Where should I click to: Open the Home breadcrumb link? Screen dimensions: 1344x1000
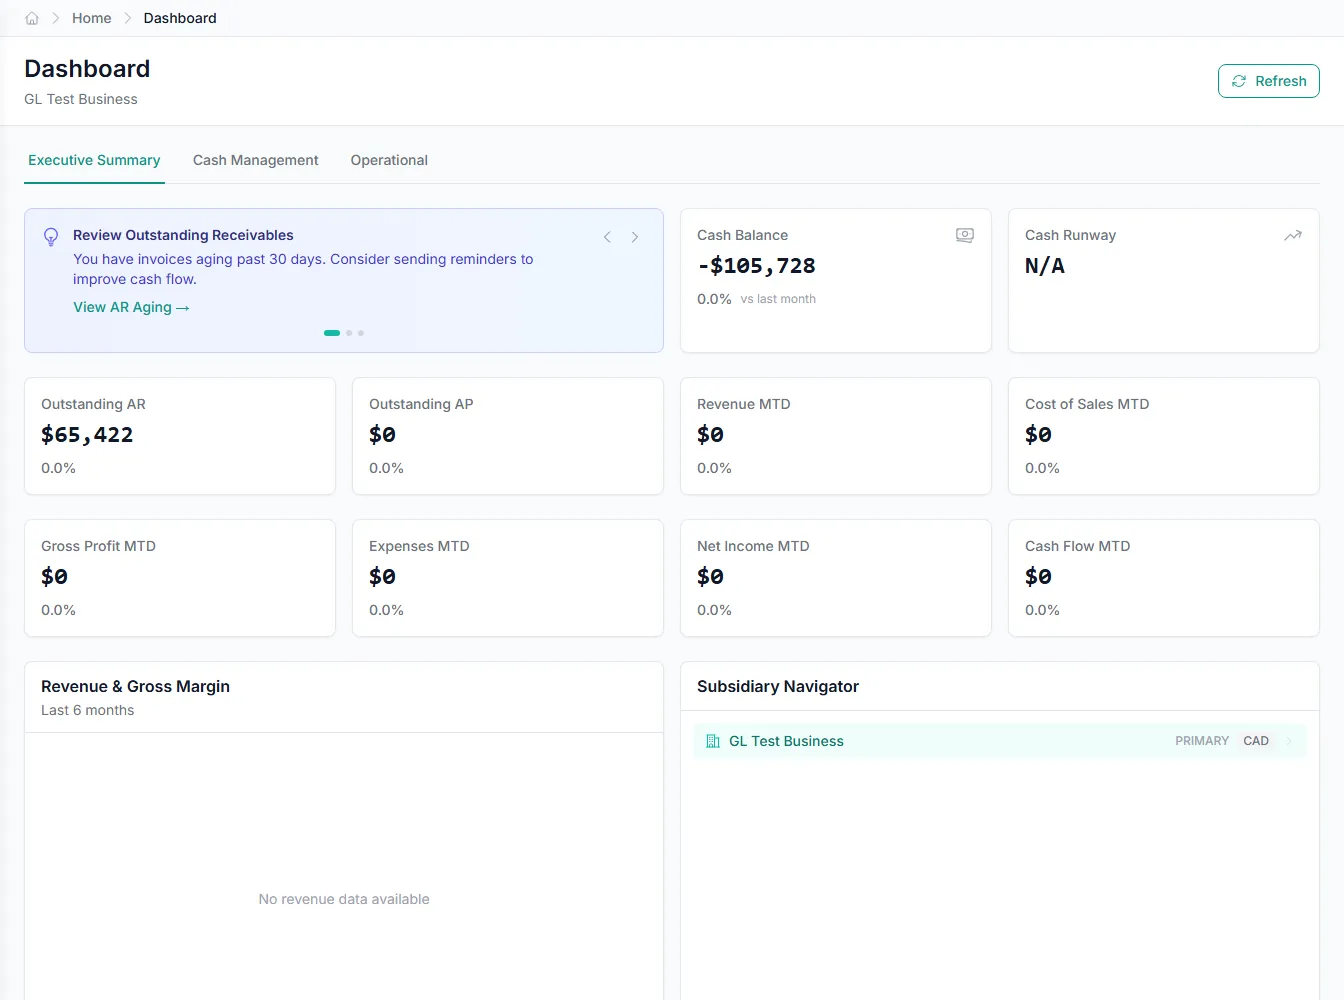coord(91,18)
